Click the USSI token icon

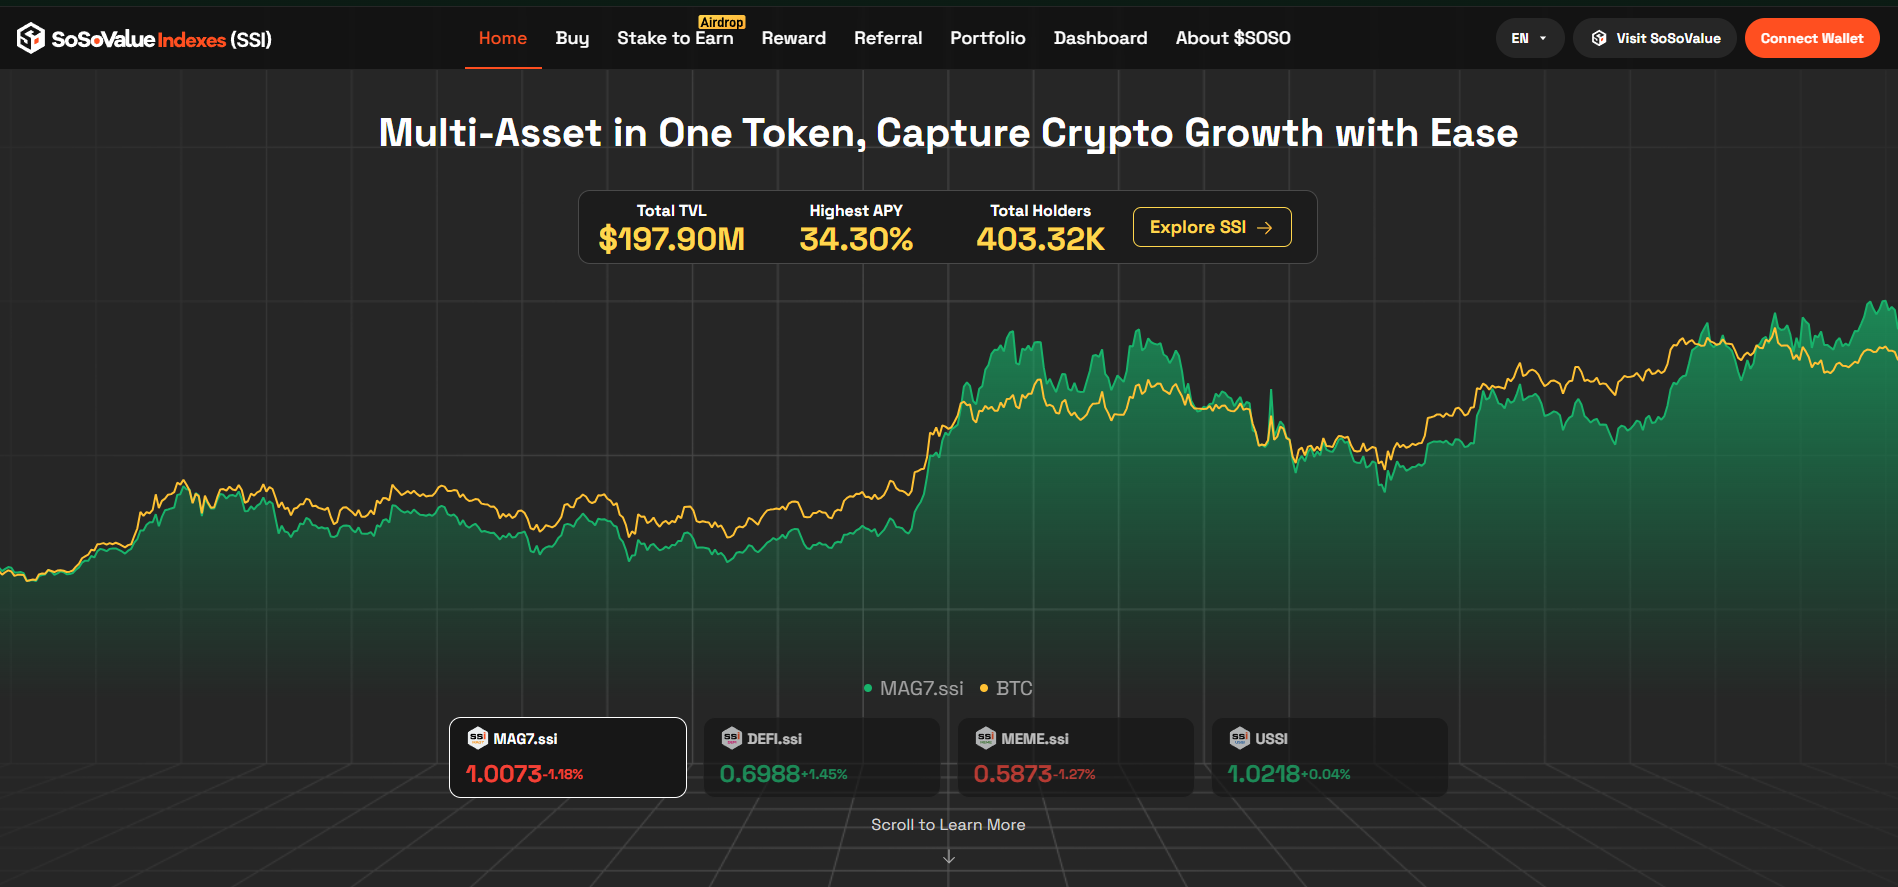click(1240, 738)
